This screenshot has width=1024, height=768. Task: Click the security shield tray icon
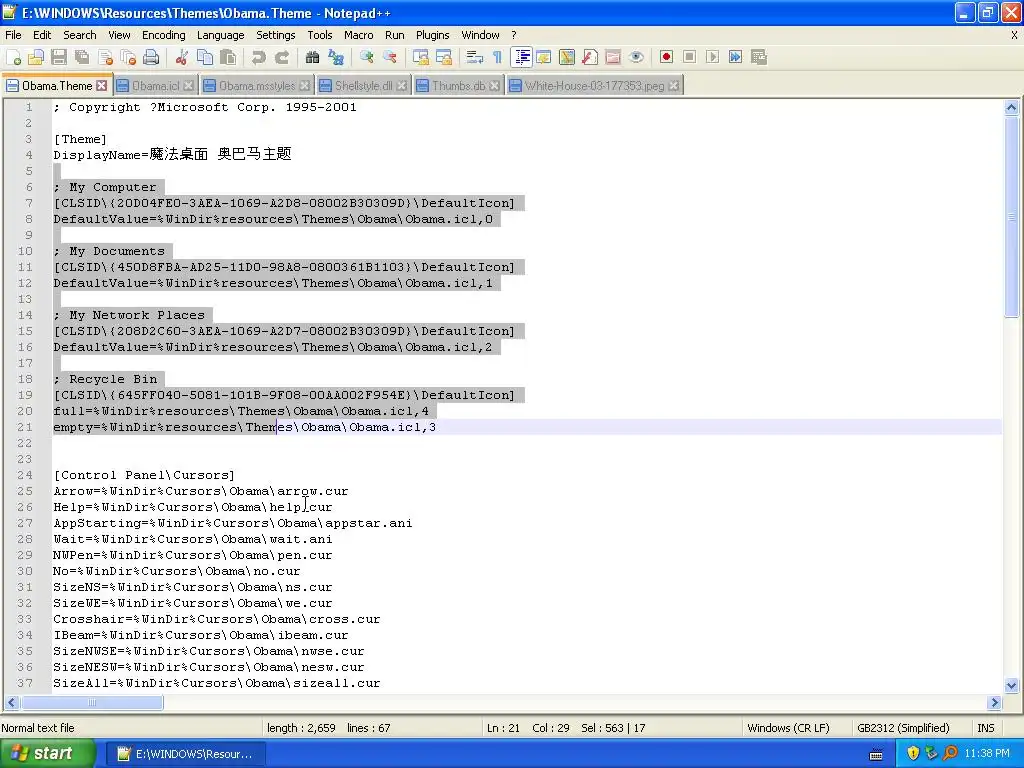coord(913,753)
